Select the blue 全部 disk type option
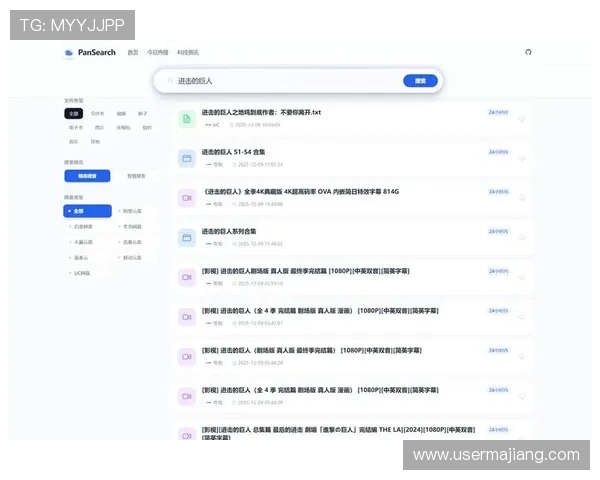Image resolution: width=600 pixels, height=480 pixels. click(x=88, y=211)
